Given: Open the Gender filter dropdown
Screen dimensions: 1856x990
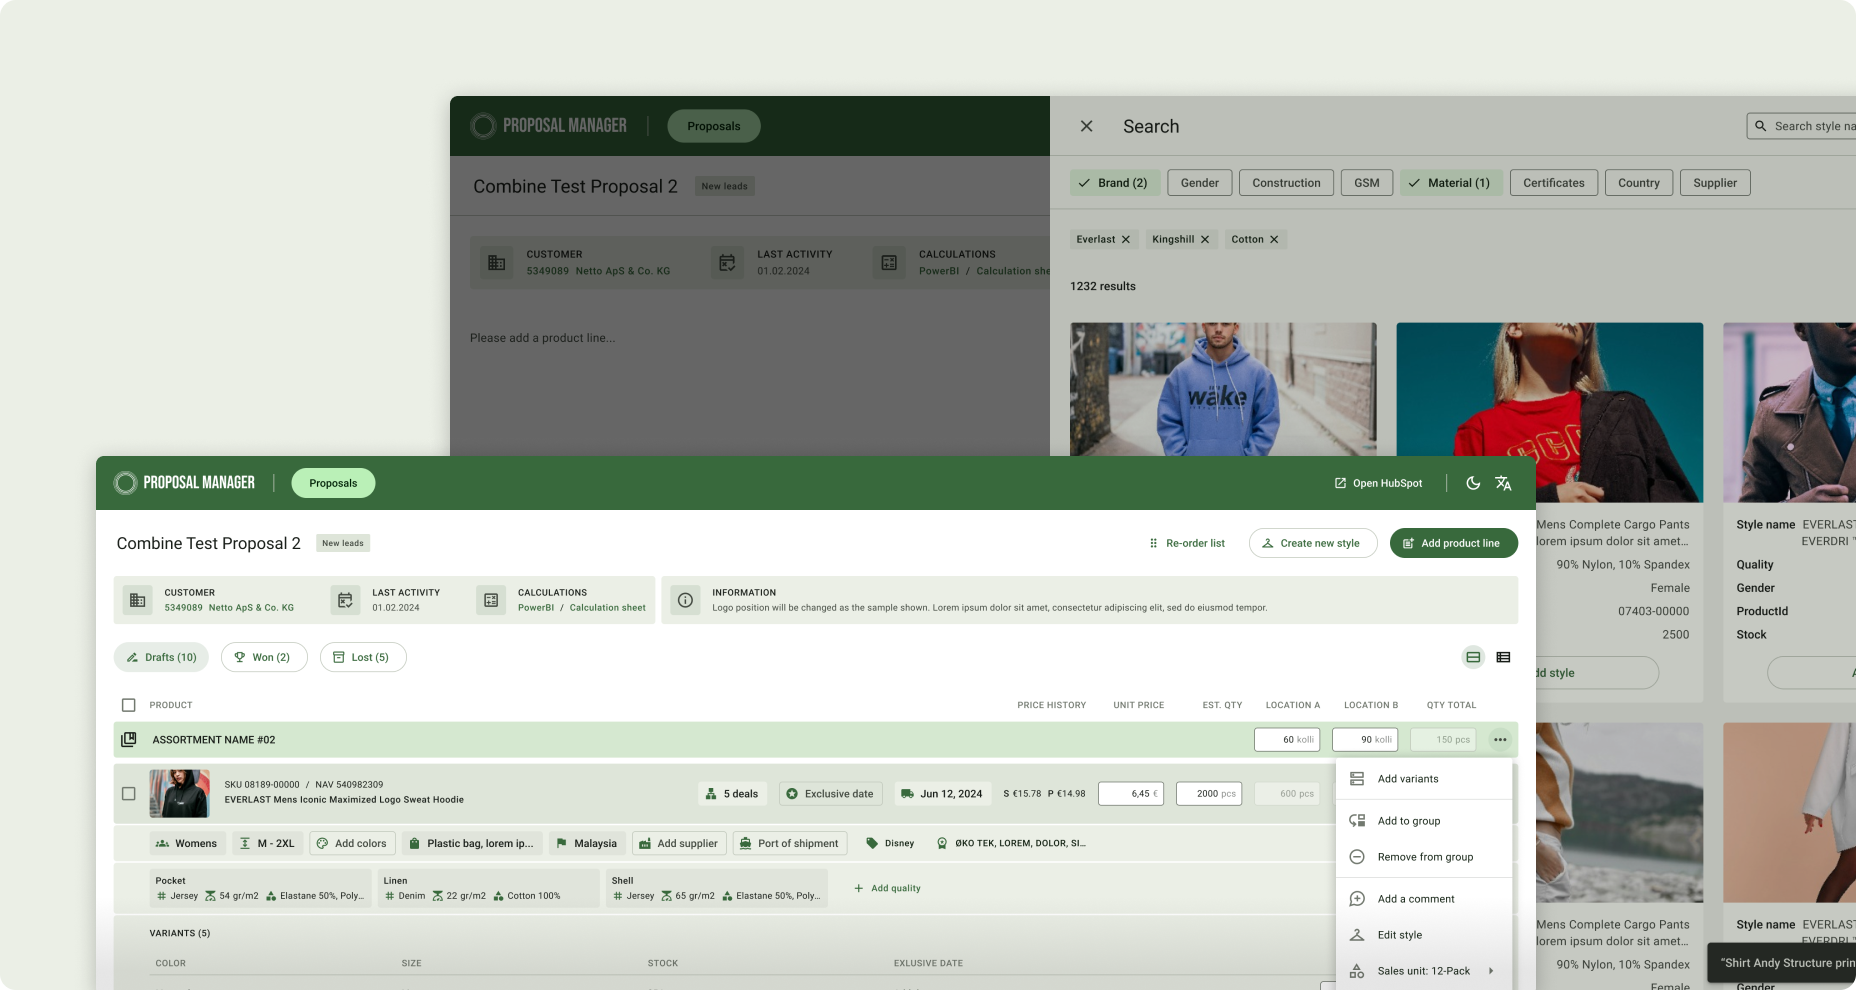Looking at the screenshot, I should click(1200, 183).
